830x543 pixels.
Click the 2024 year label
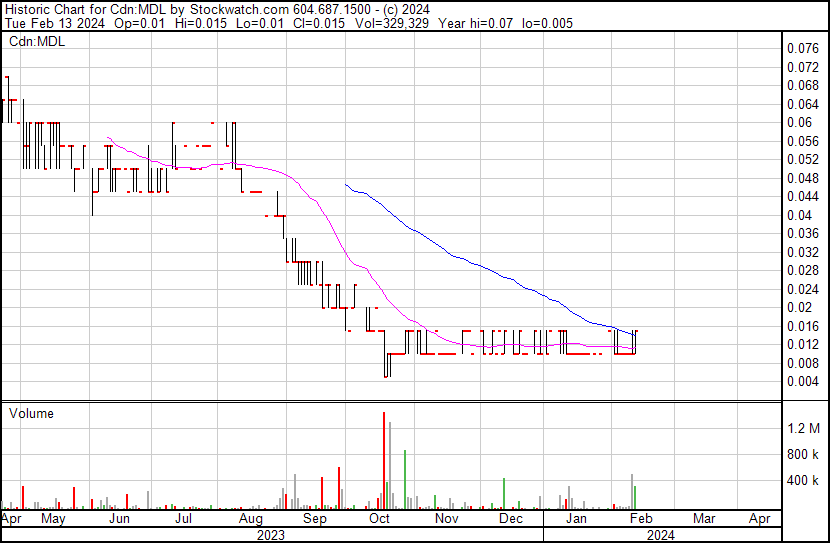pos(660,535)
